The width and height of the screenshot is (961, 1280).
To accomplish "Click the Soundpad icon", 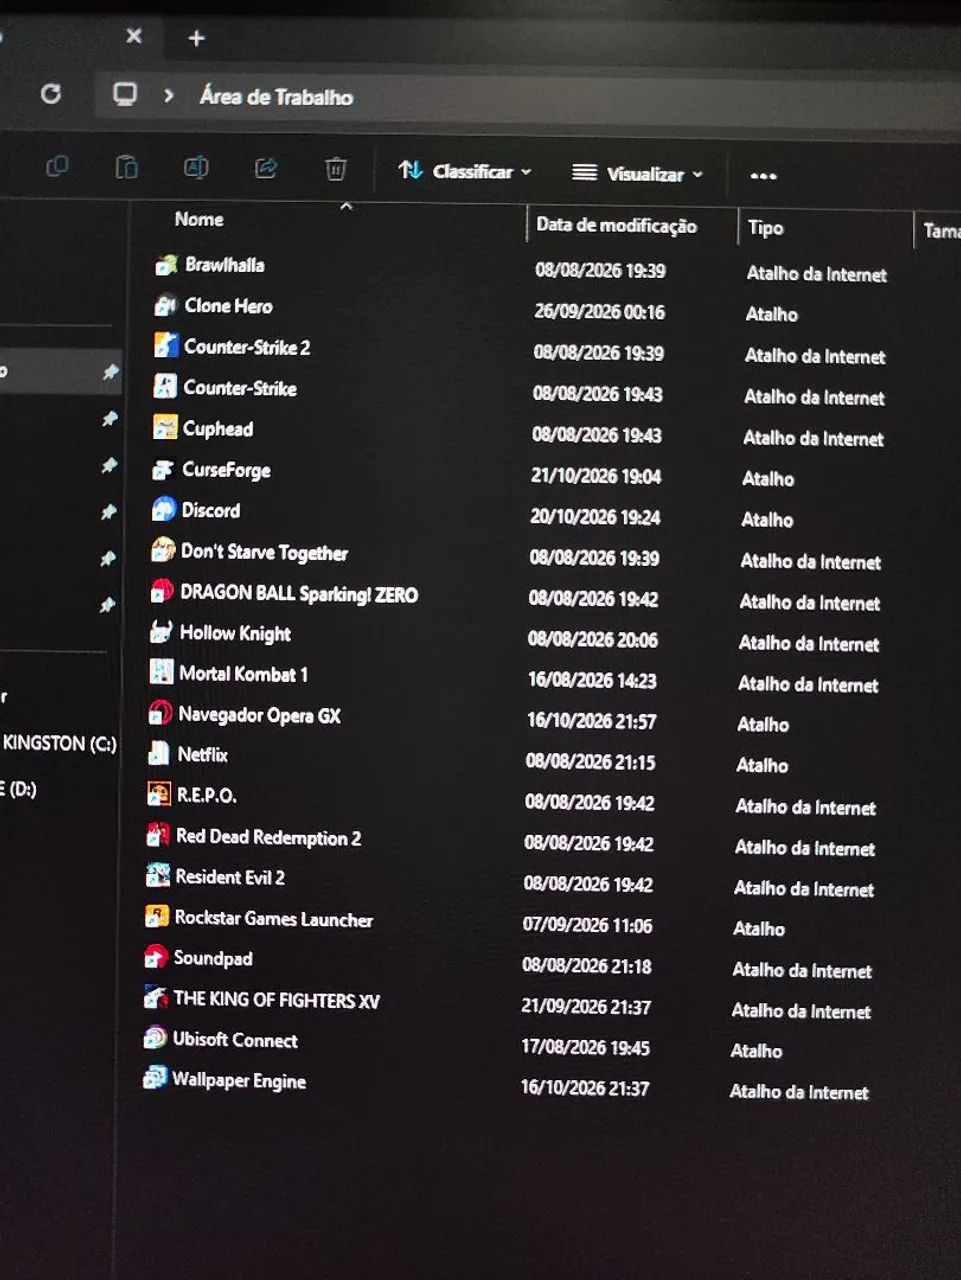I will 156,958.
